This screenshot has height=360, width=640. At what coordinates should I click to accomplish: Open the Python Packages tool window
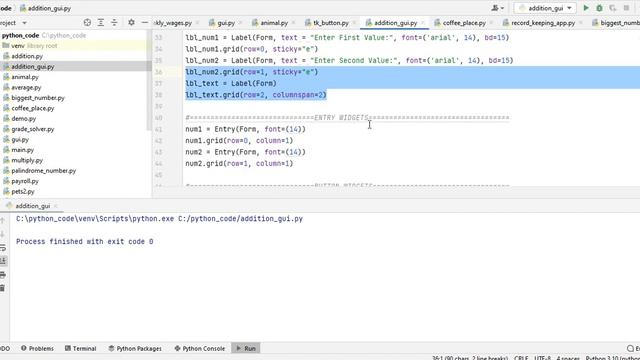pyautogui.click(x=135, y=349)
